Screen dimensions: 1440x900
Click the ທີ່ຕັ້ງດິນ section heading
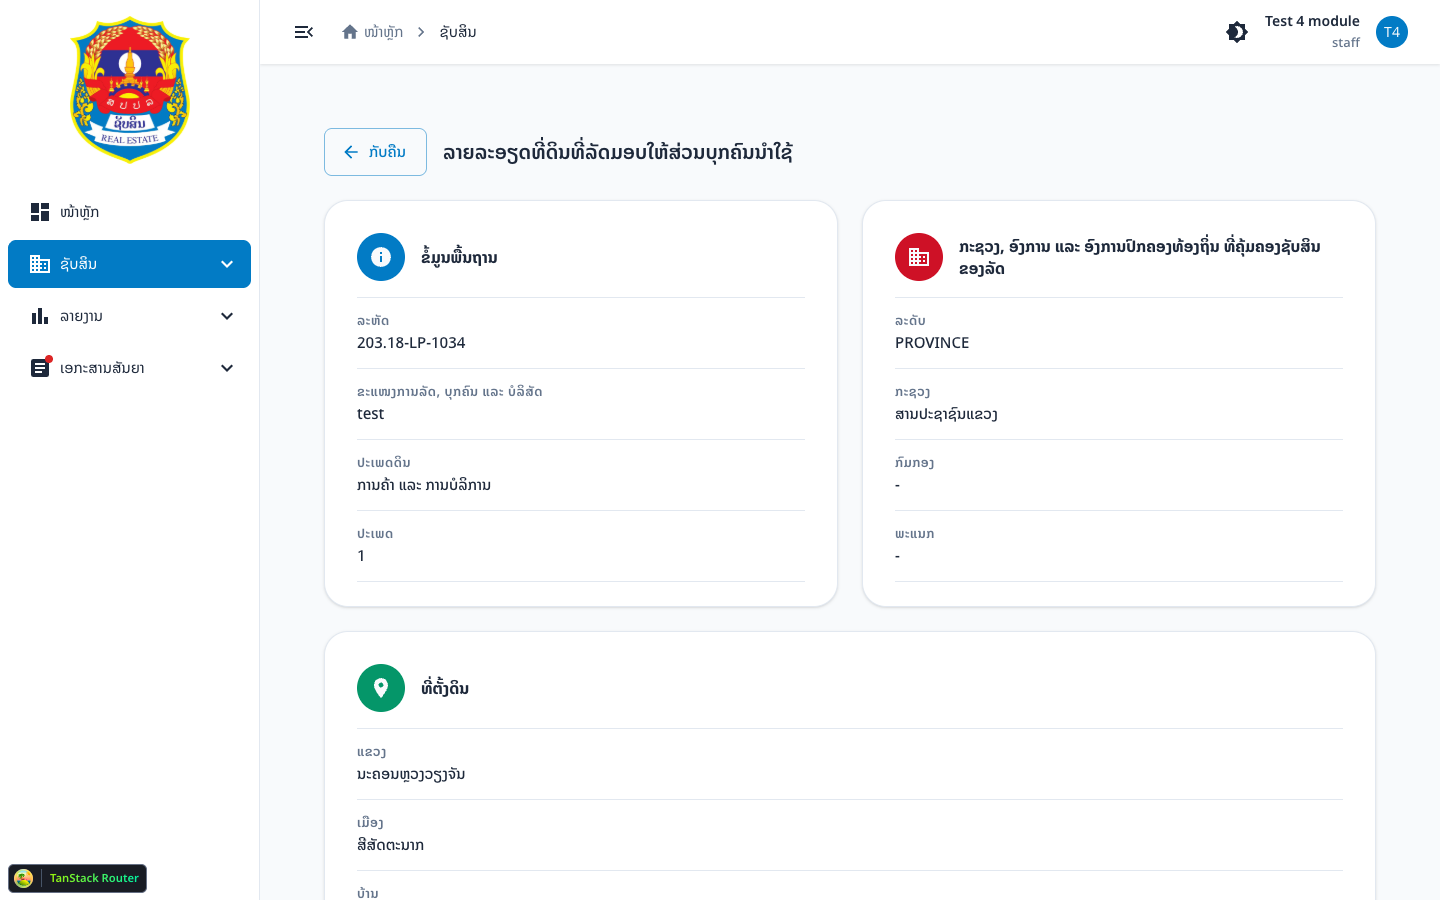(x=445, y=688)
